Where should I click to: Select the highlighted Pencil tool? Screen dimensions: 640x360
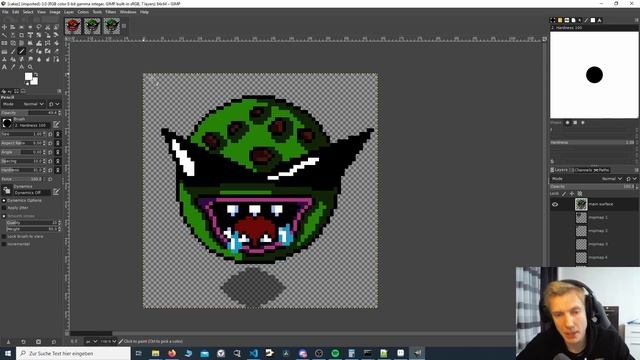[22, 51]
